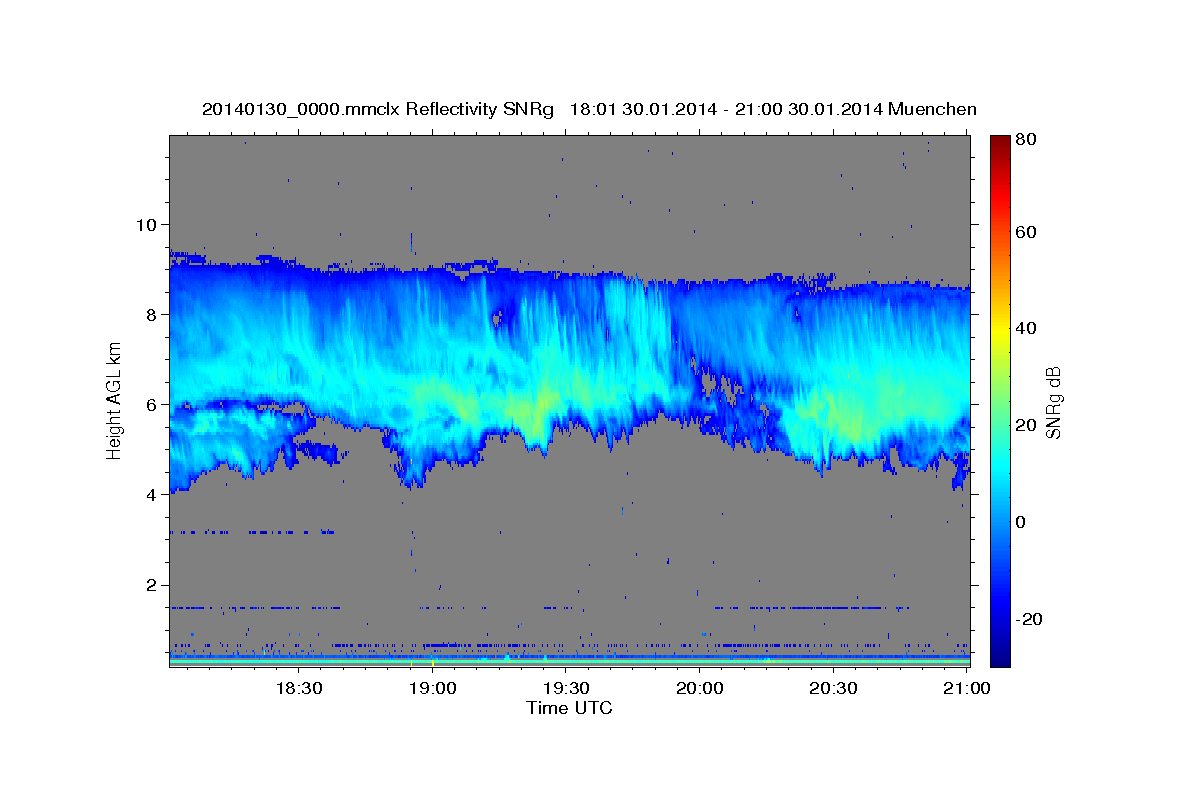Click the 19:30 time tick label

click(x=565, y=688)
